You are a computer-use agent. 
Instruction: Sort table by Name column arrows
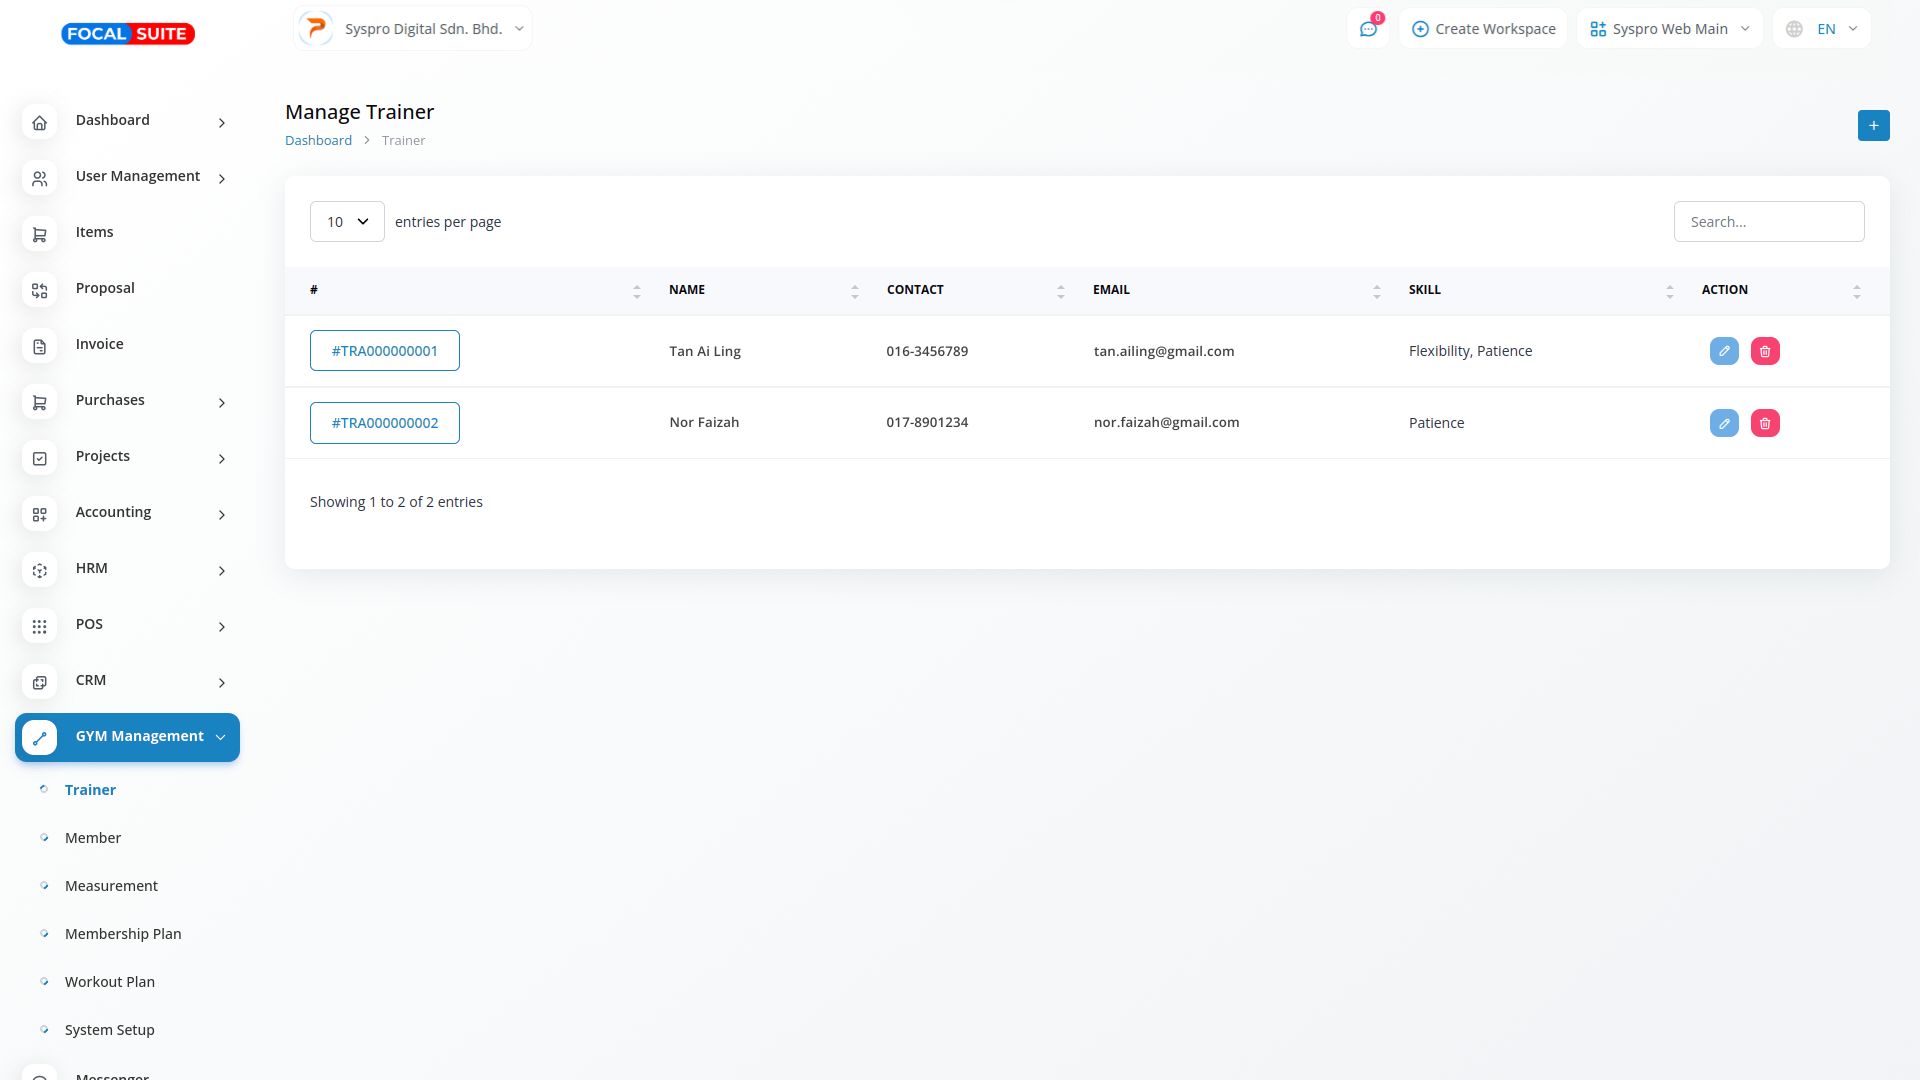pyautogui.click(x=854, y=291)
